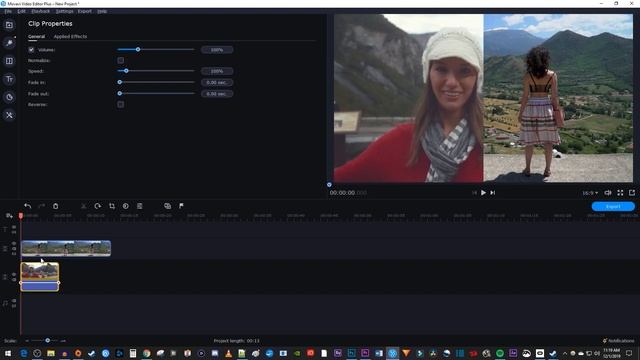Open the File menu
The height and width of the screenshot is (360, 640).
tap(8, 11)
